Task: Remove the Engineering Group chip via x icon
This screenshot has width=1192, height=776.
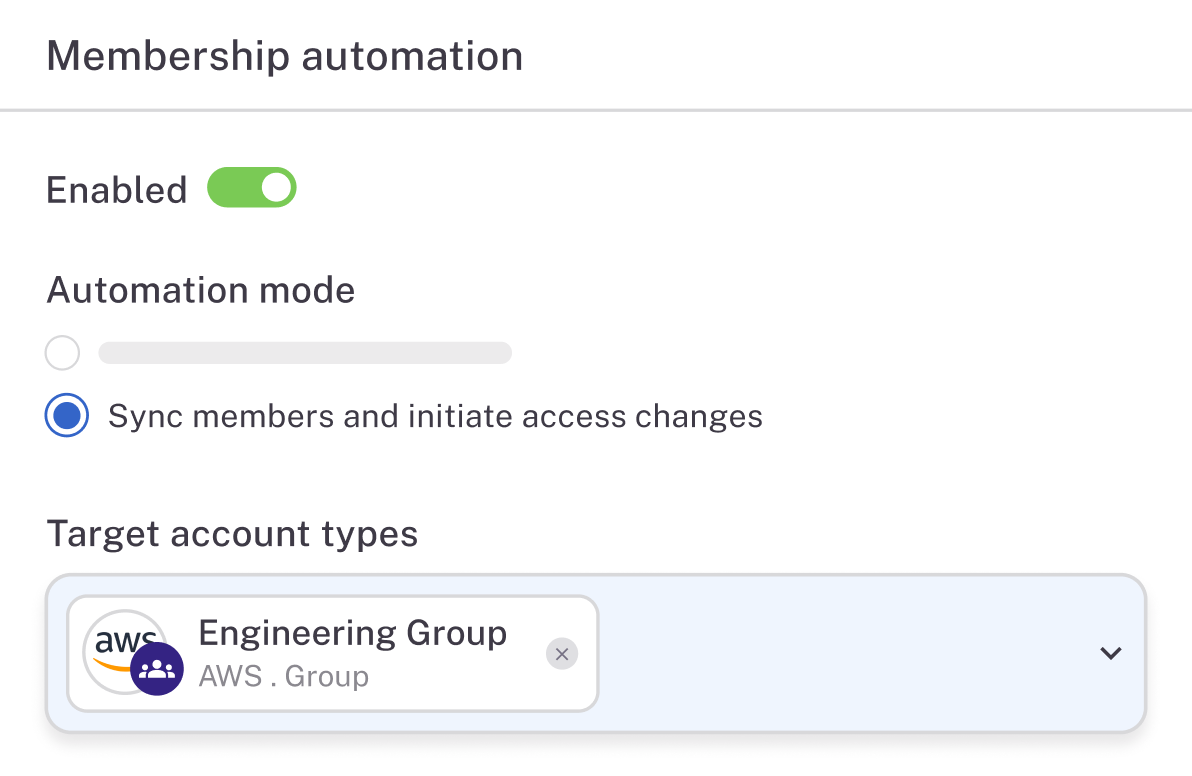Action: click(x=562, y=654)
